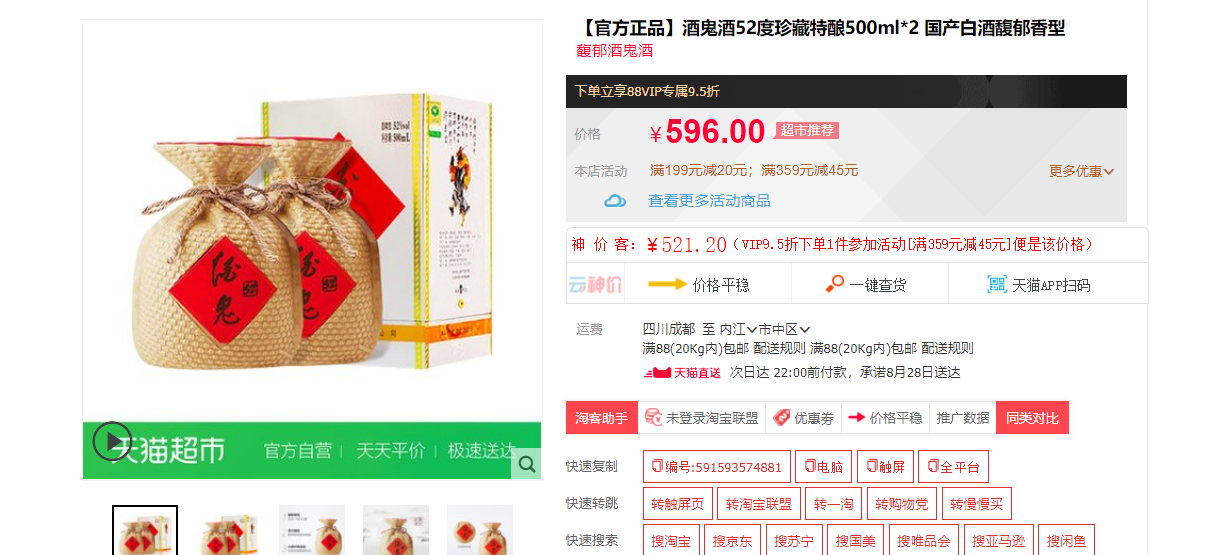This screenshot has height=555, width=1215.
Task: Click the 云神价 logo icon
Action: pos(596,285)
